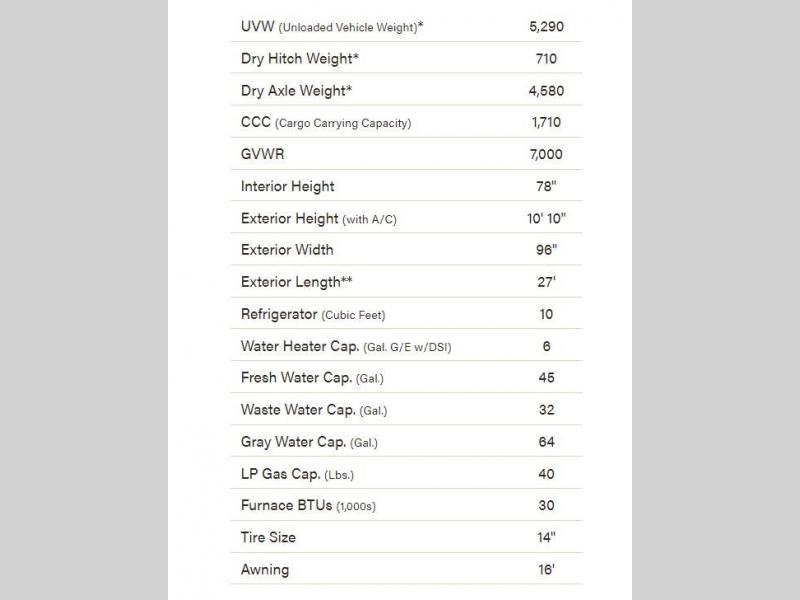Click the Tire Size label
The image size is (800, 600).
click(268, 538)
